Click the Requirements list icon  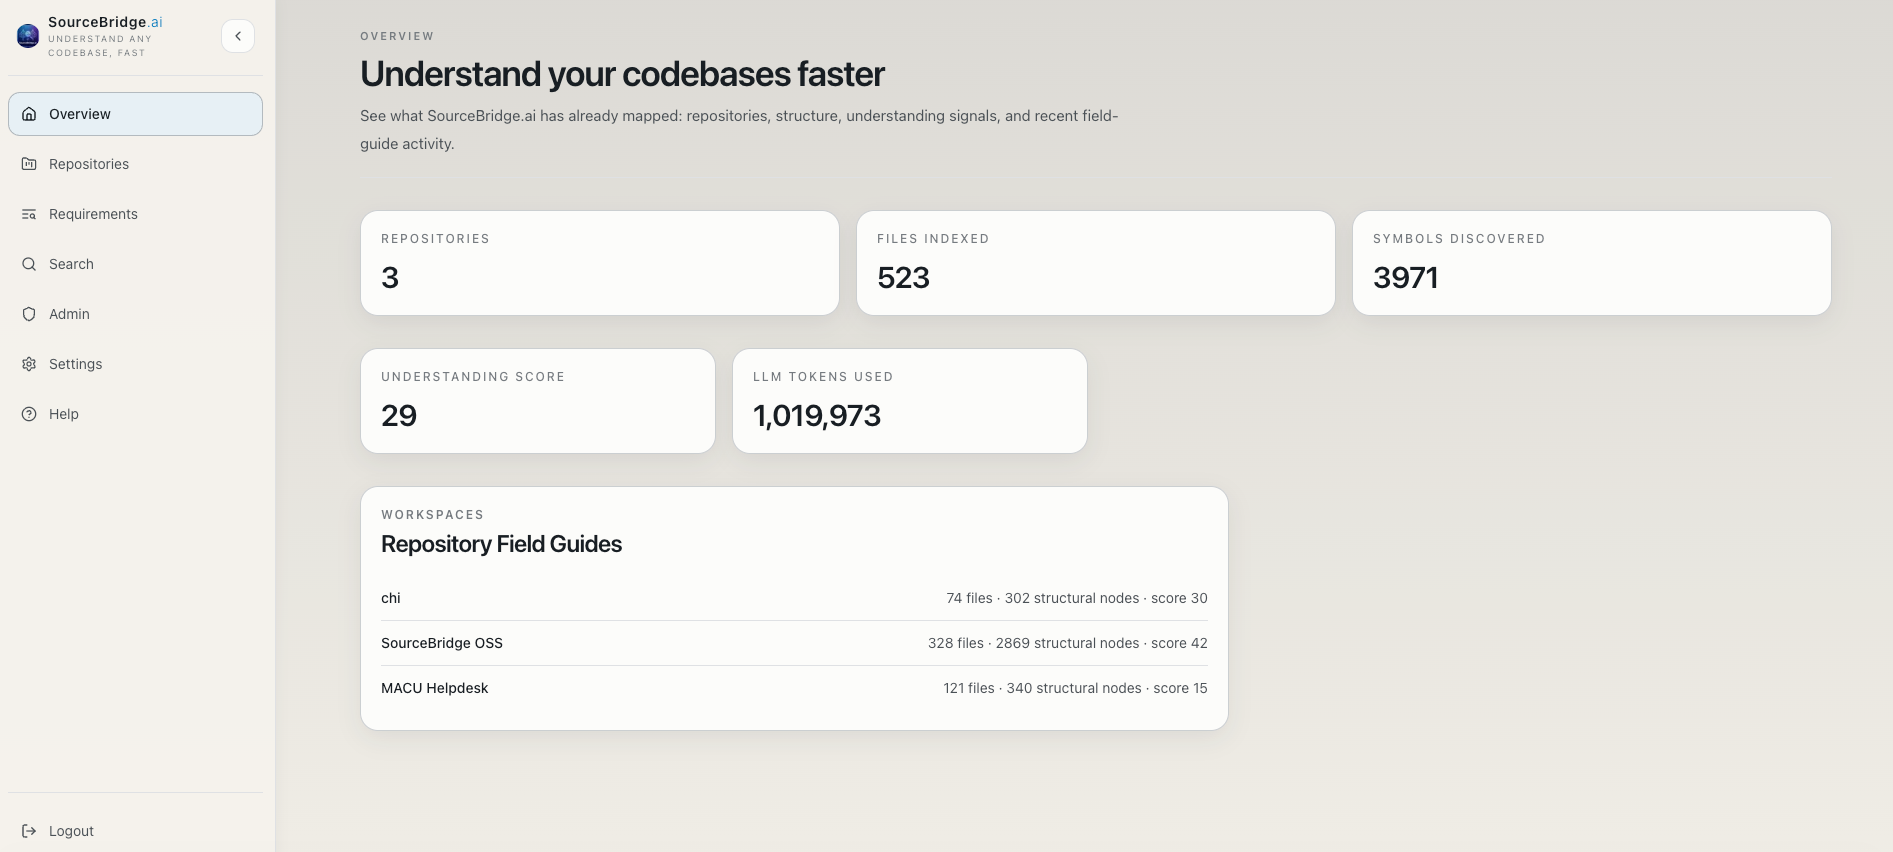tap(28, 214)
